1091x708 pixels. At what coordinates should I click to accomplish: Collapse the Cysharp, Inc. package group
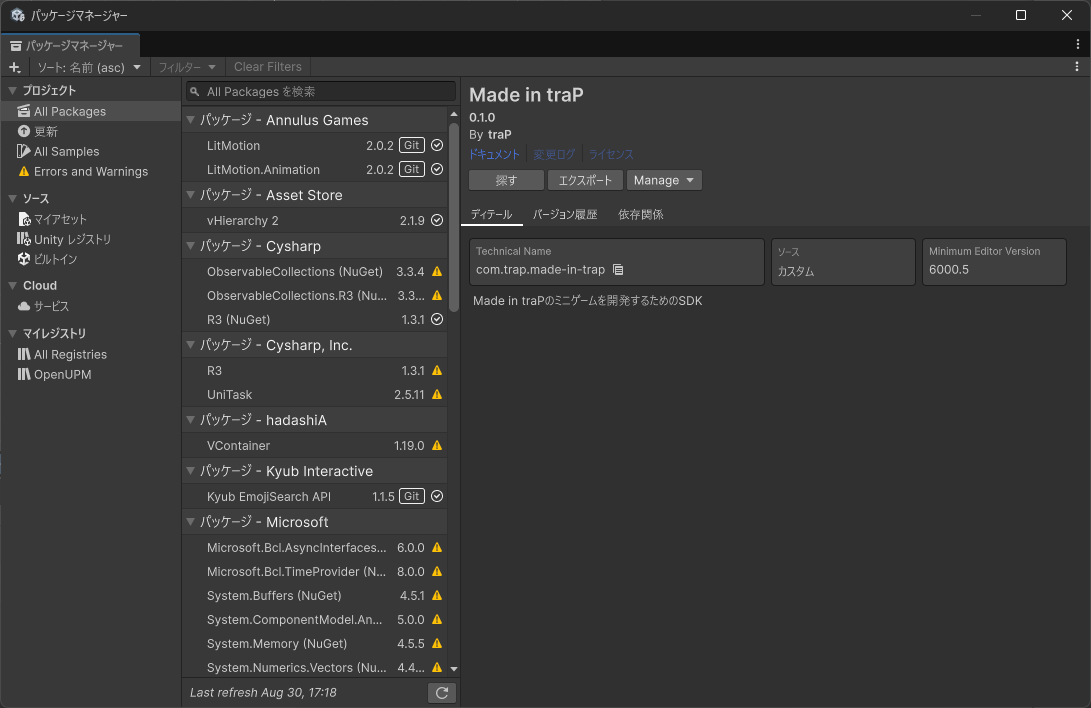coord(191,345)
